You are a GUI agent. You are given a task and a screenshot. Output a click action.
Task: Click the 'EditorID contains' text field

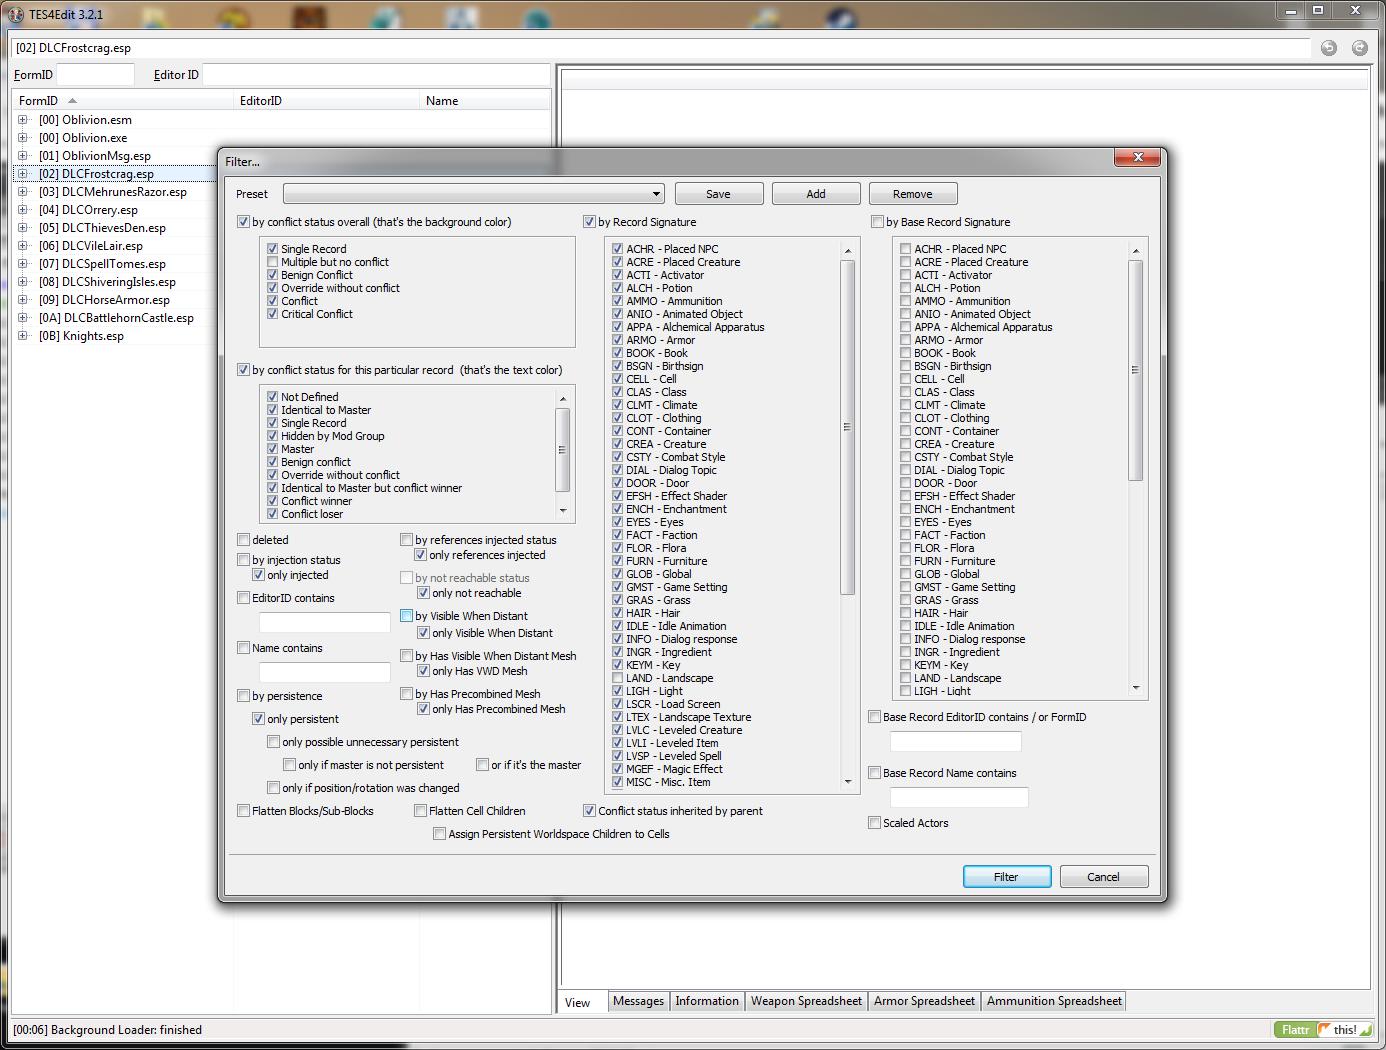coord(325,622)
